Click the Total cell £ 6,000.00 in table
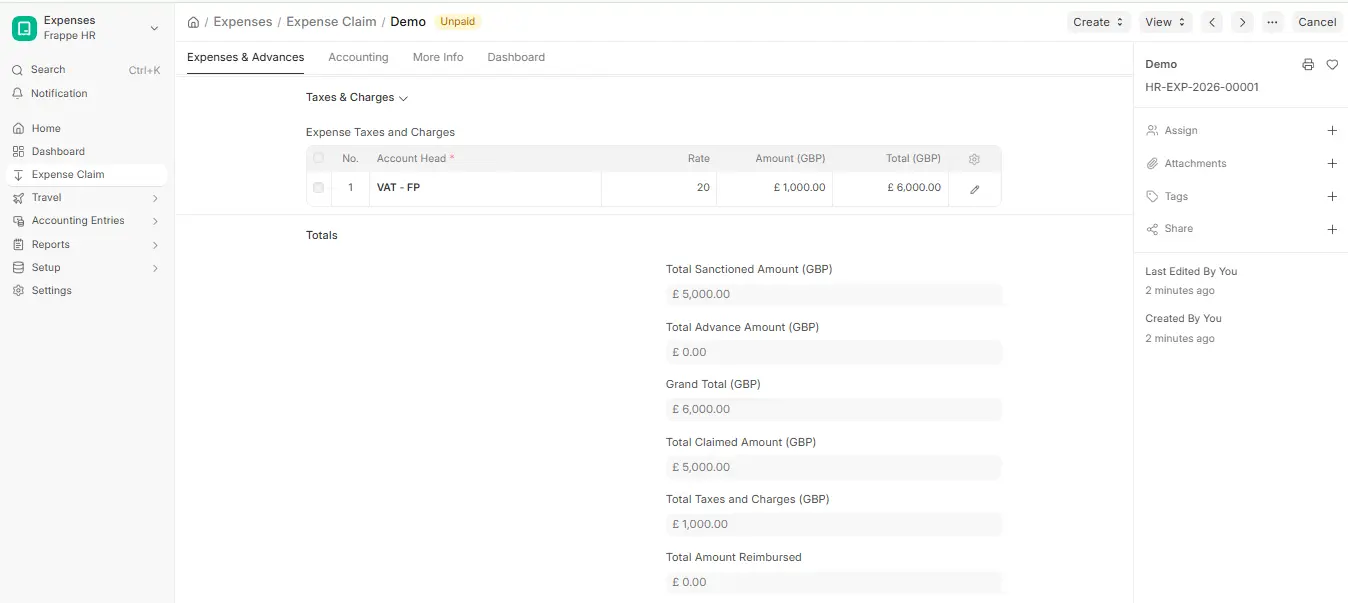The width and height of the screenshot is (1348, 603). click(x=890, y=188)
